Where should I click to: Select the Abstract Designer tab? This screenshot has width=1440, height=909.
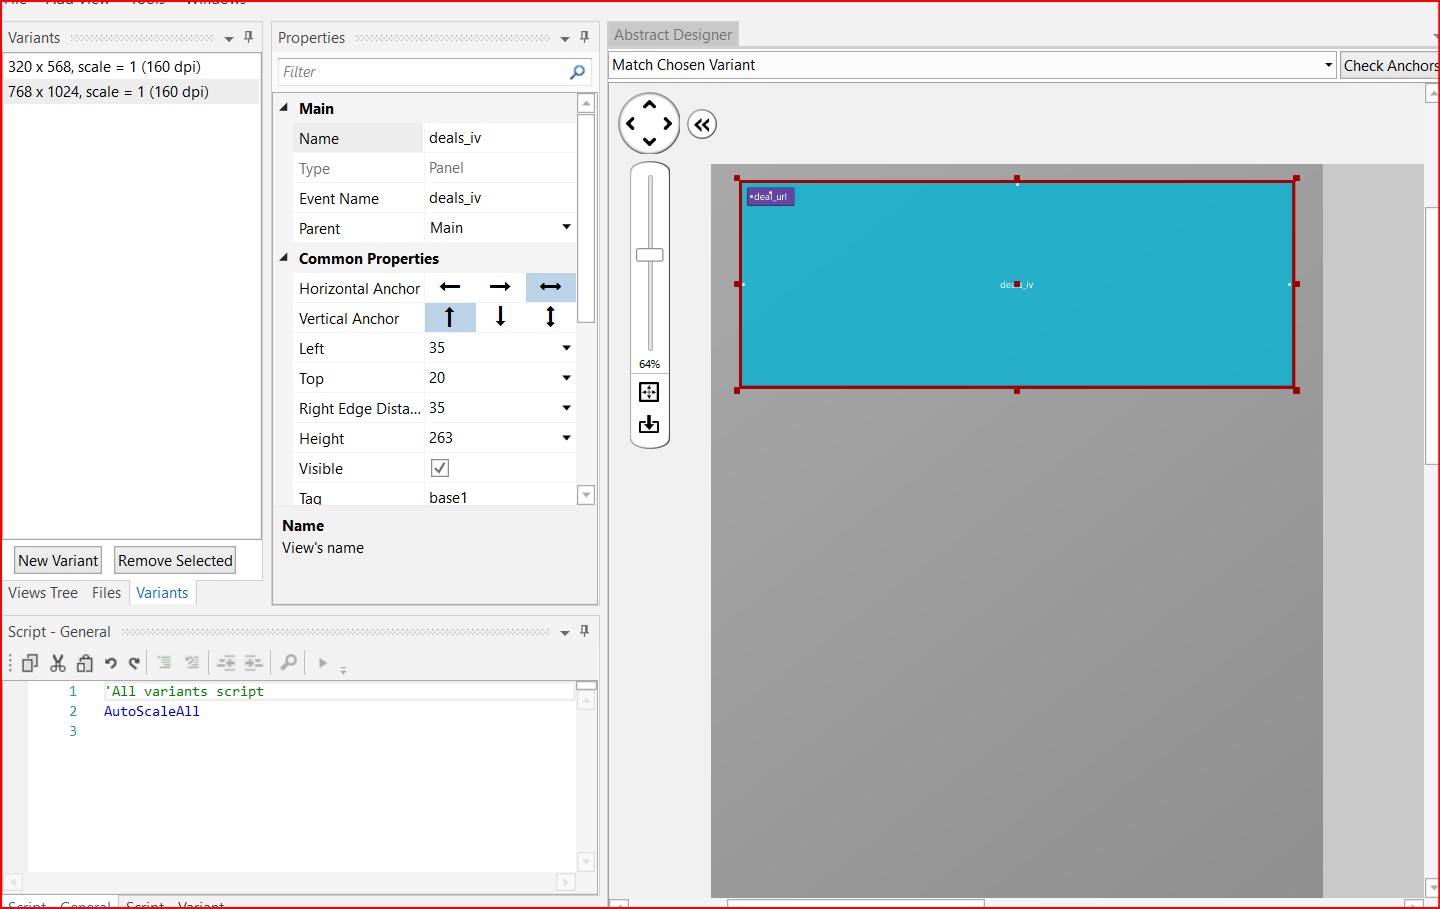pos(673,35)
